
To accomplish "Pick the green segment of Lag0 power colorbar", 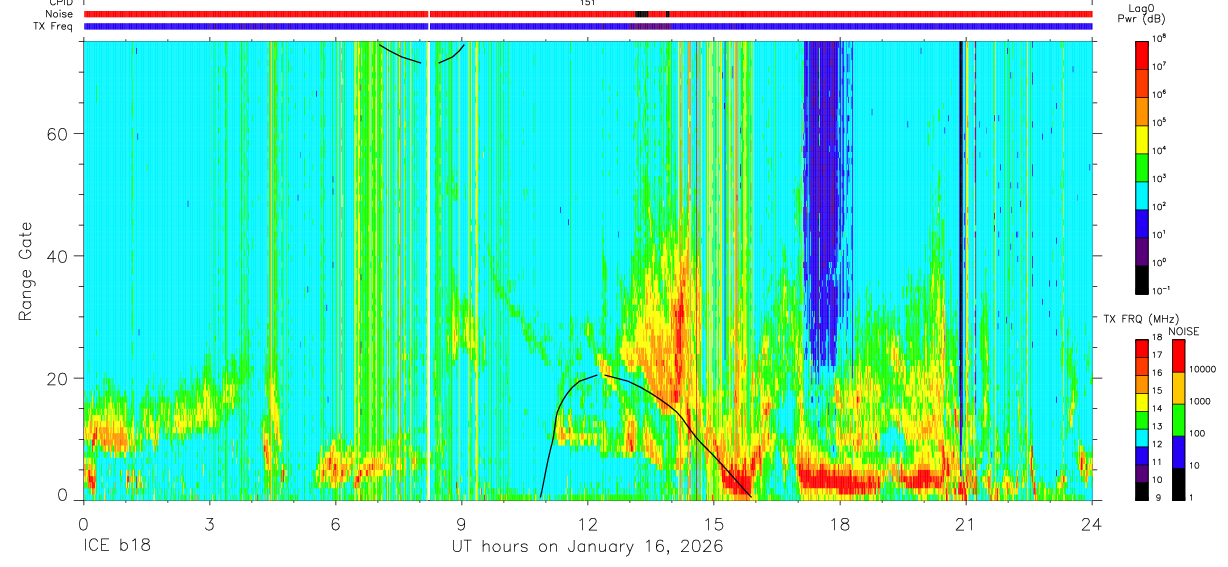I will point(1142,165).
